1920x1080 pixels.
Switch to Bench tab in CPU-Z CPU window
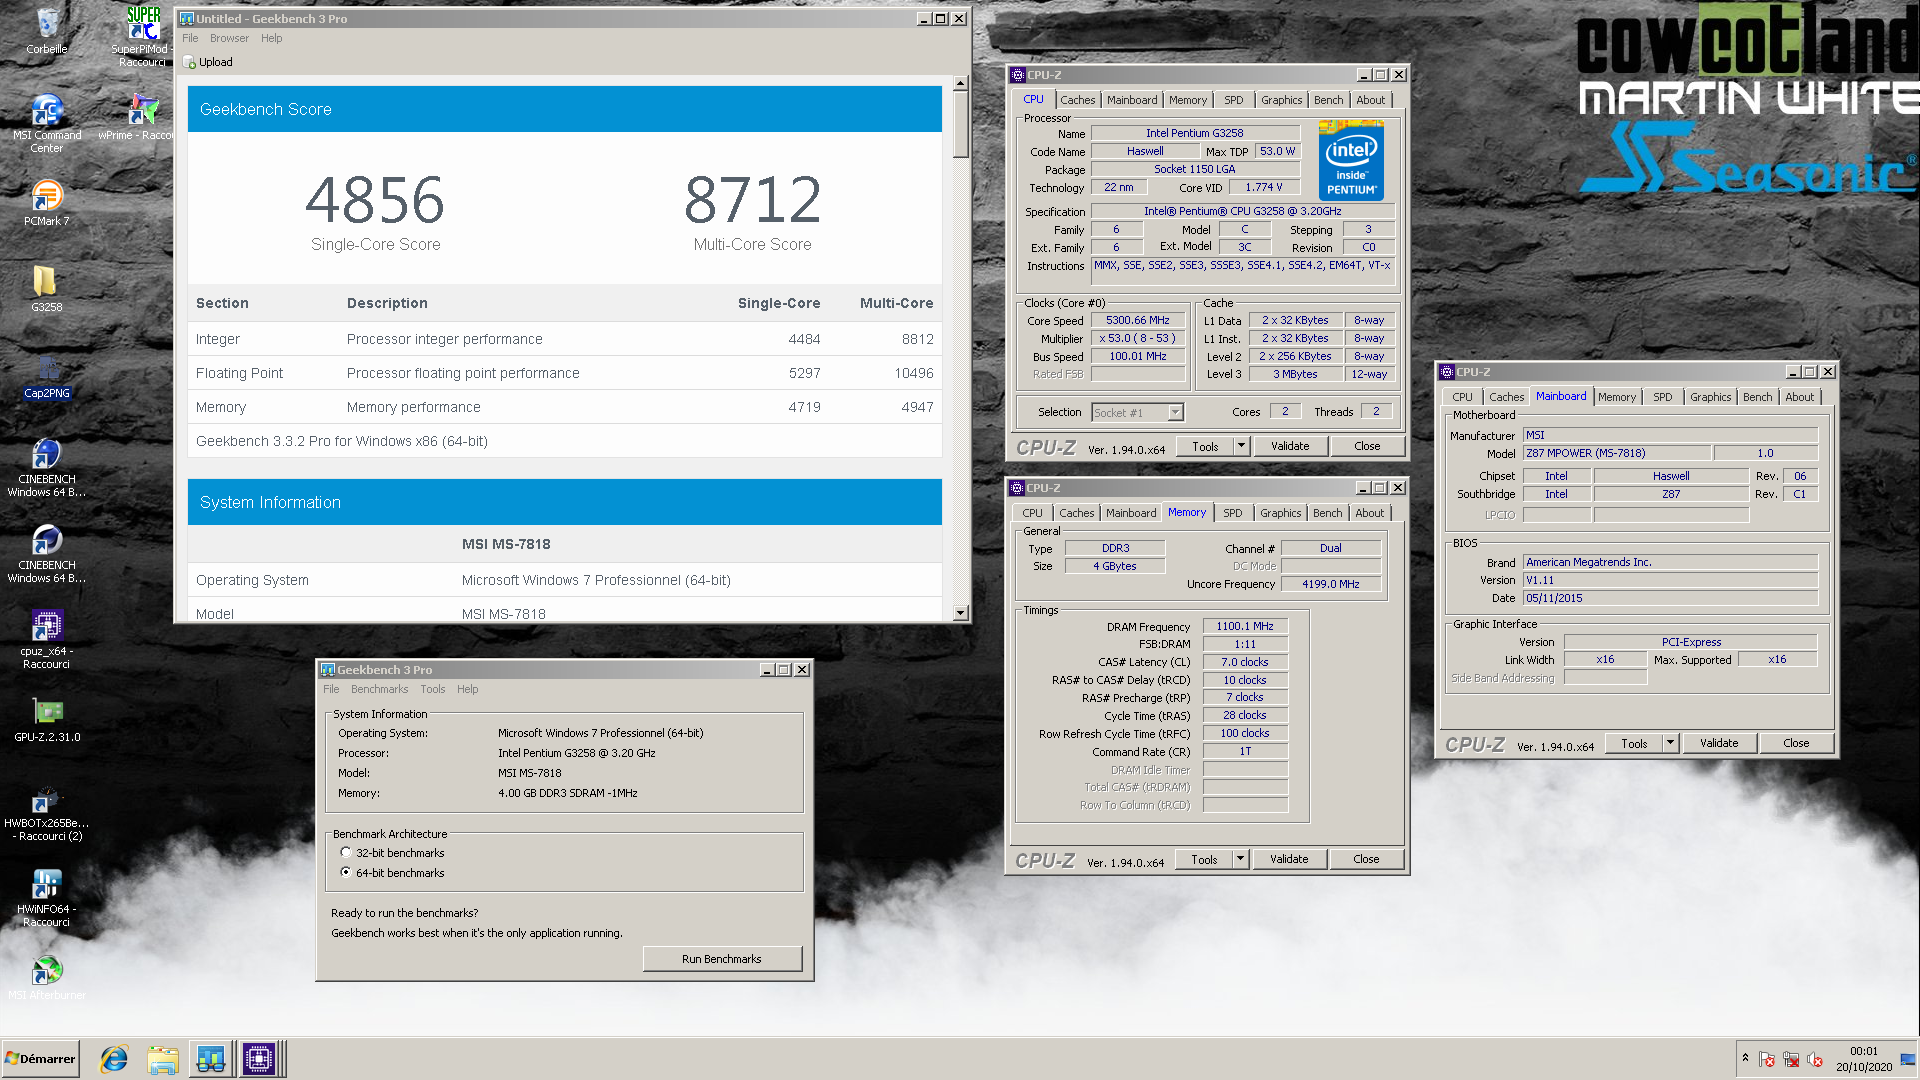tap(1328, 100)
